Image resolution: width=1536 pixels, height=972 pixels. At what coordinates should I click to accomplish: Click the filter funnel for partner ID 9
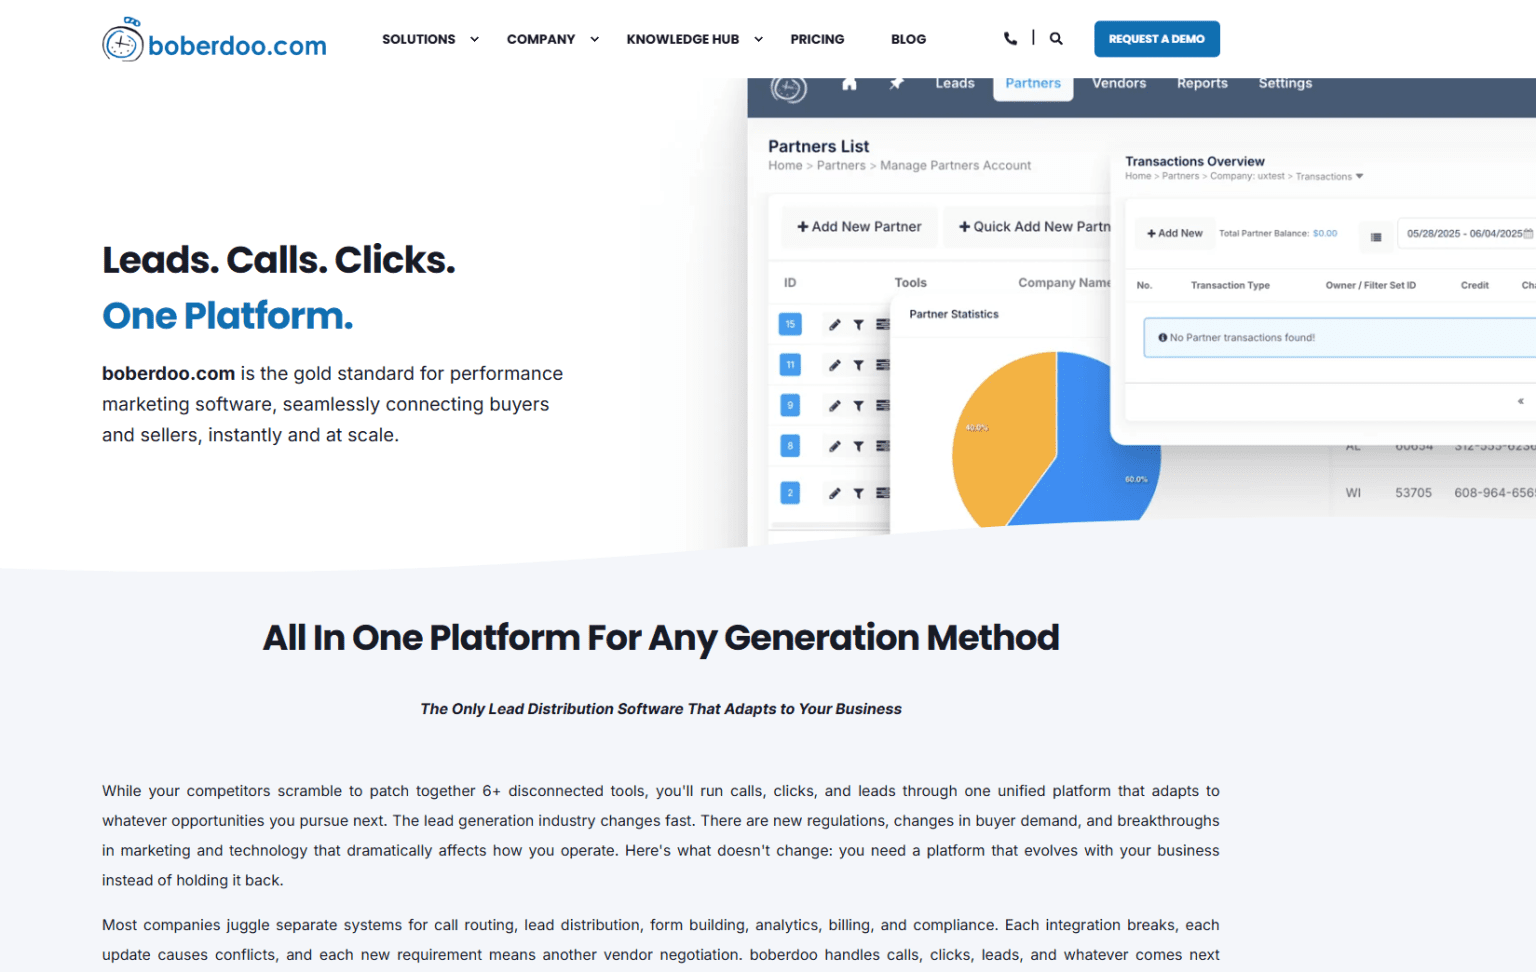[858, 406]
